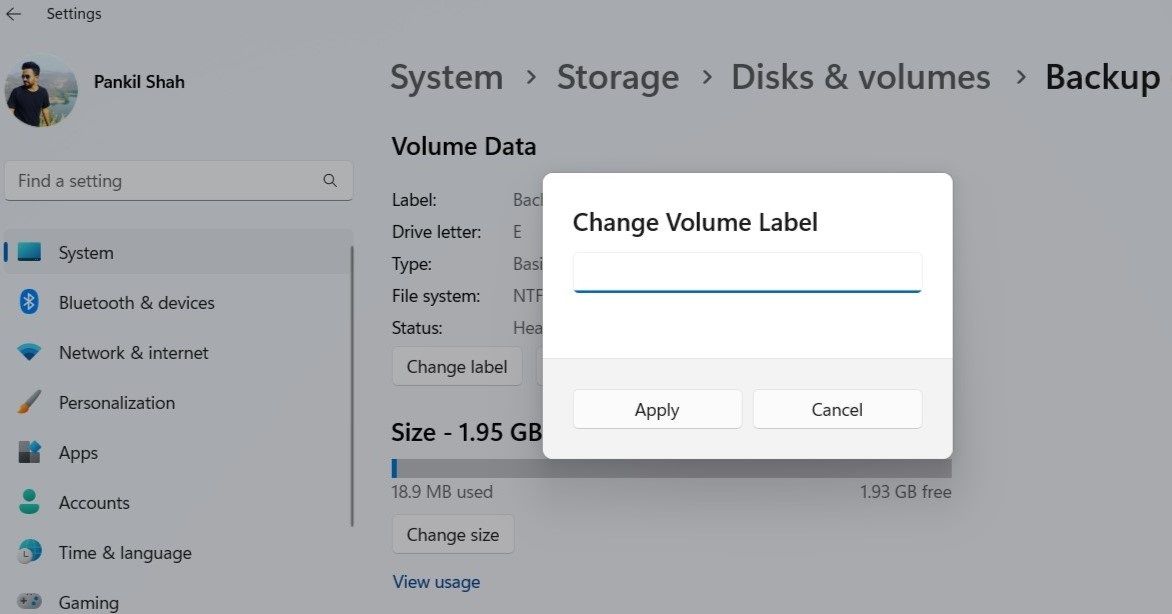Open the View usage link
The image size is (1172, 614).
point(437,582)
